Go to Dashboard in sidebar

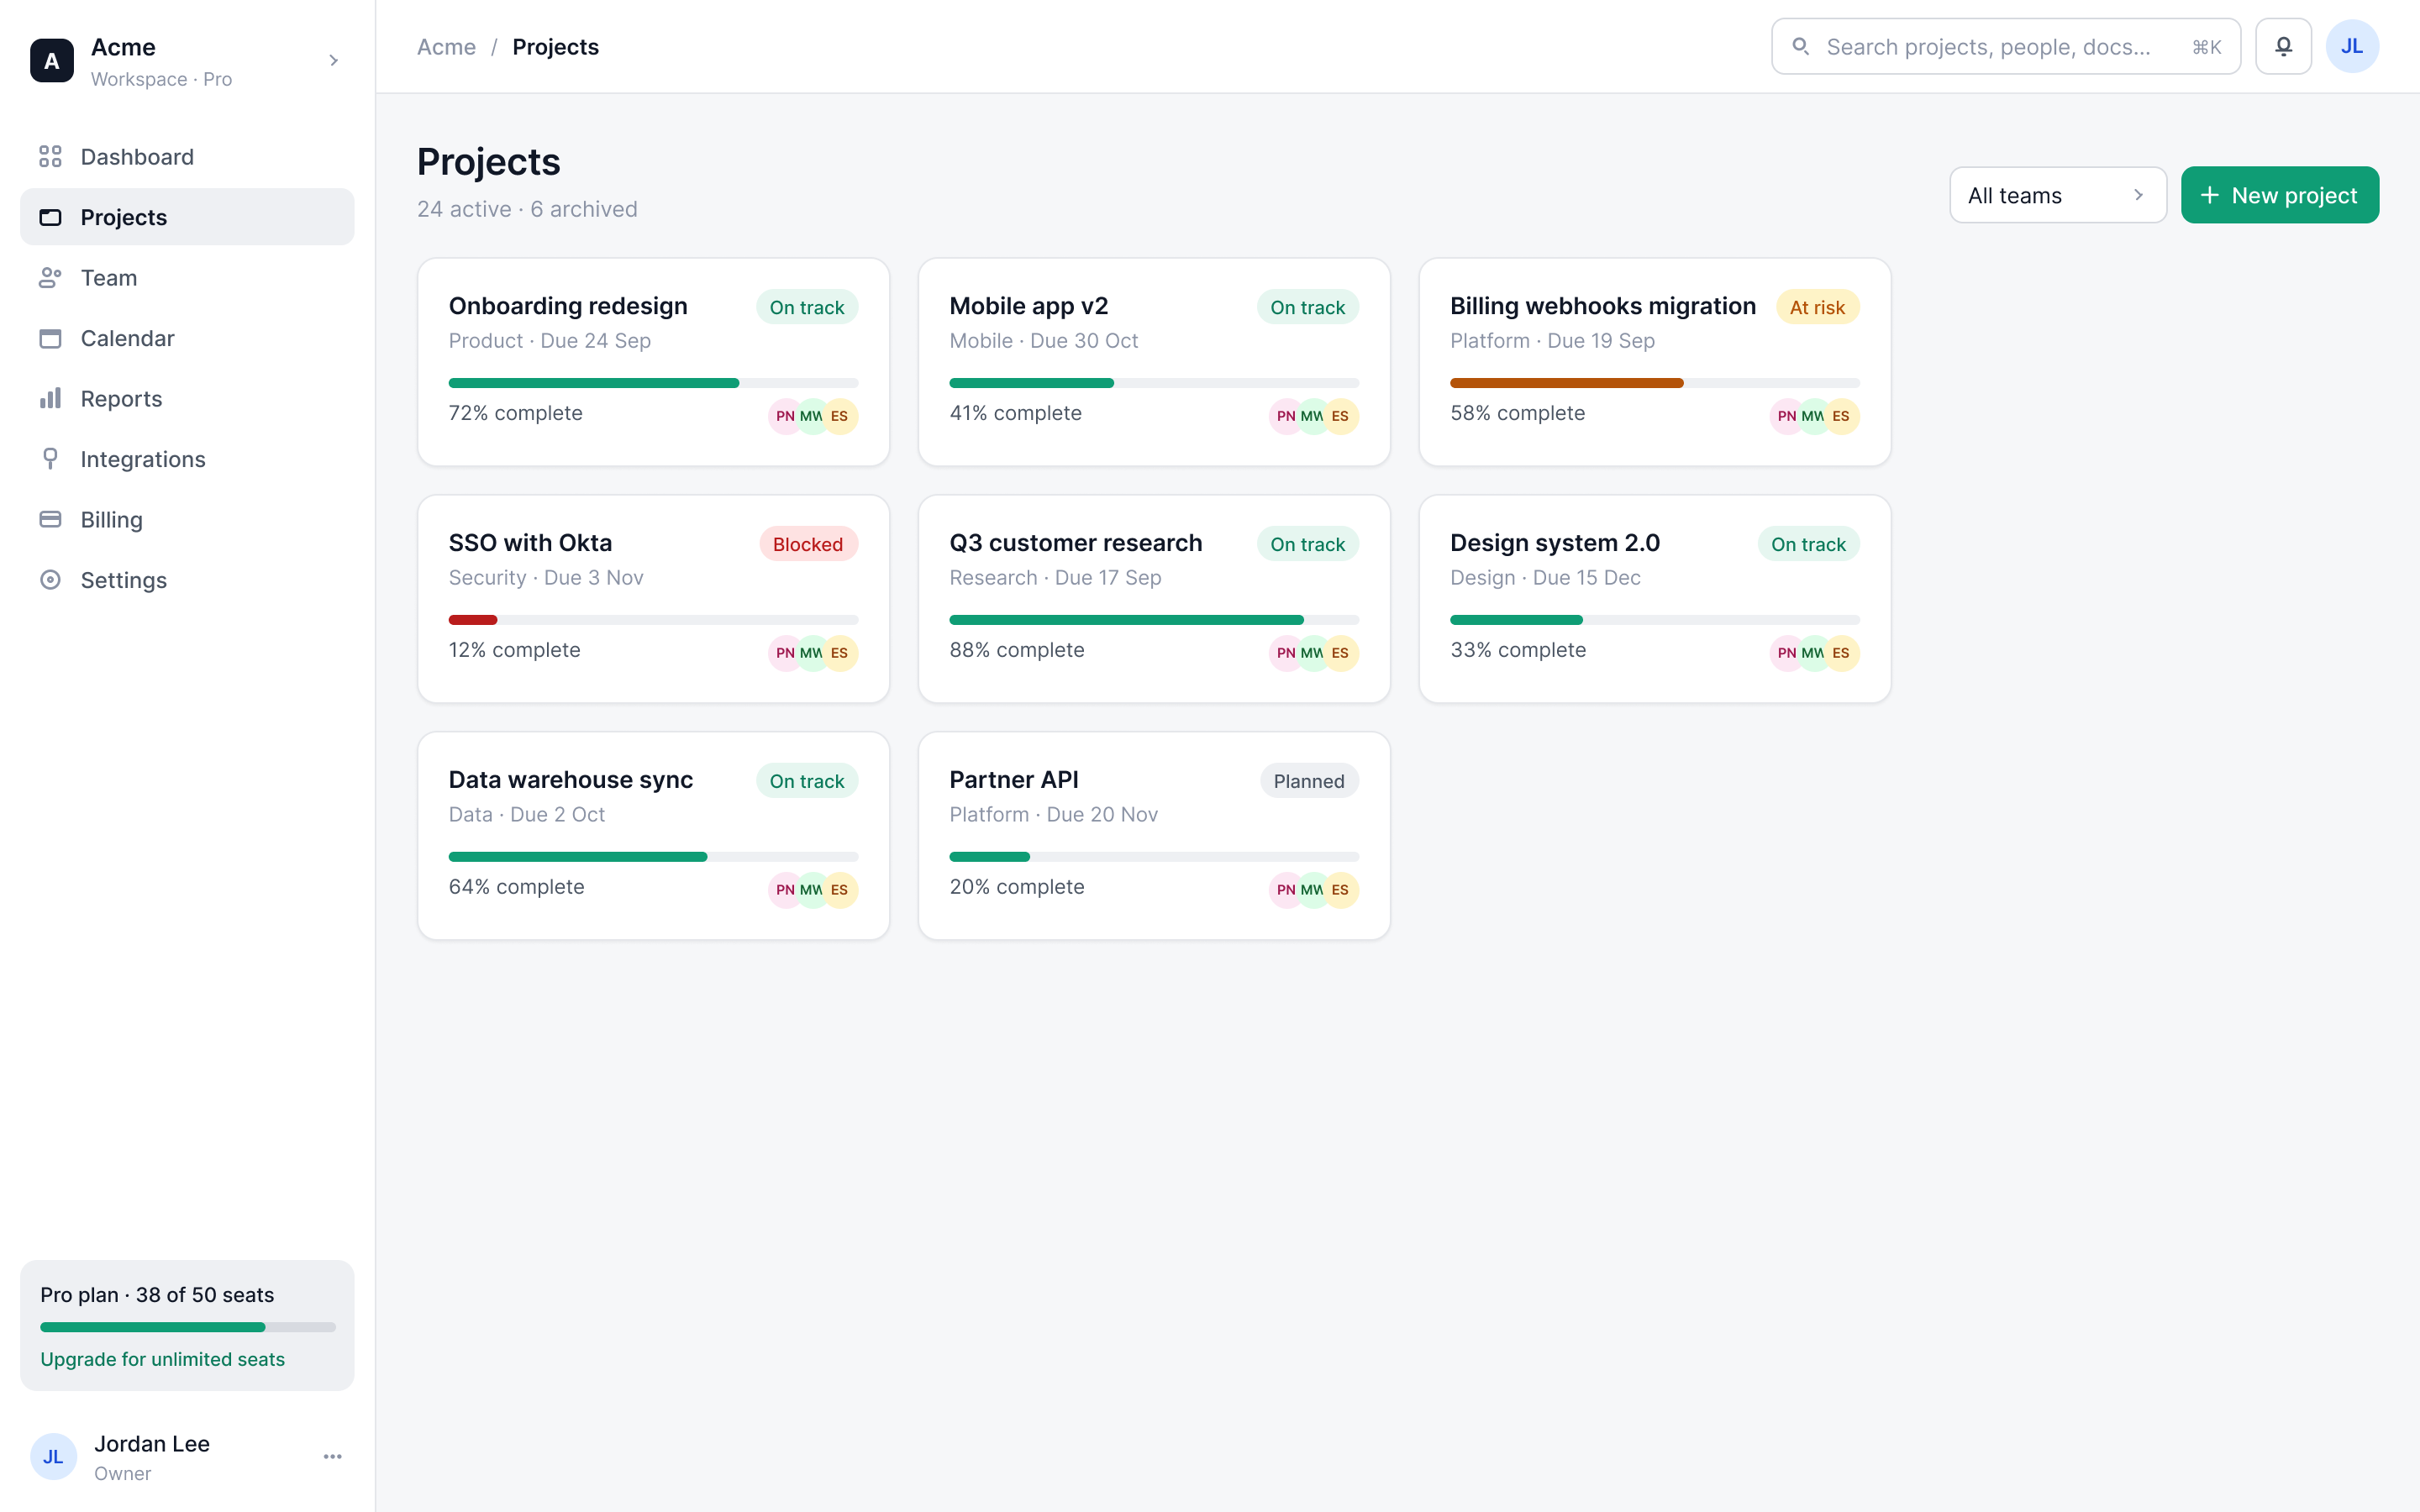187,157
